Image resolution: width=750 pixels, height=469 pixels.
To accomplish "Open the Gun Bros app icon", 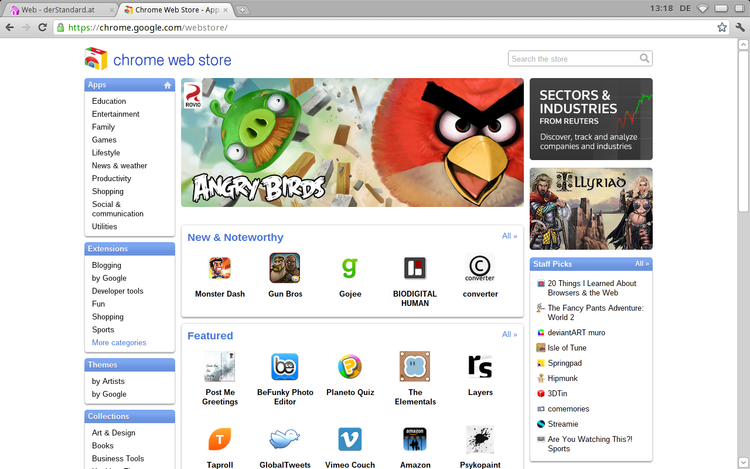I will (x=284, y=268).
